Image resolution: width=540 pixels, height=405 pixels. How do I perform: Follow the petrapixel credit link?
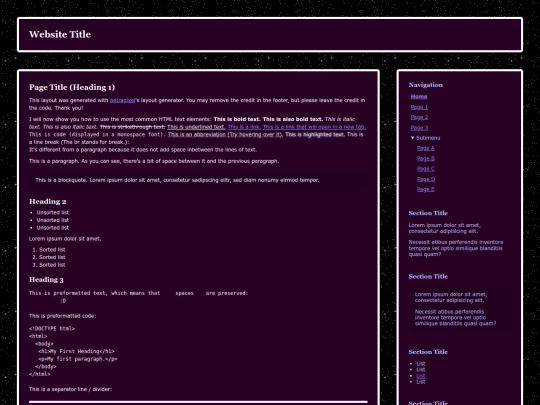[x=123, y=100]
